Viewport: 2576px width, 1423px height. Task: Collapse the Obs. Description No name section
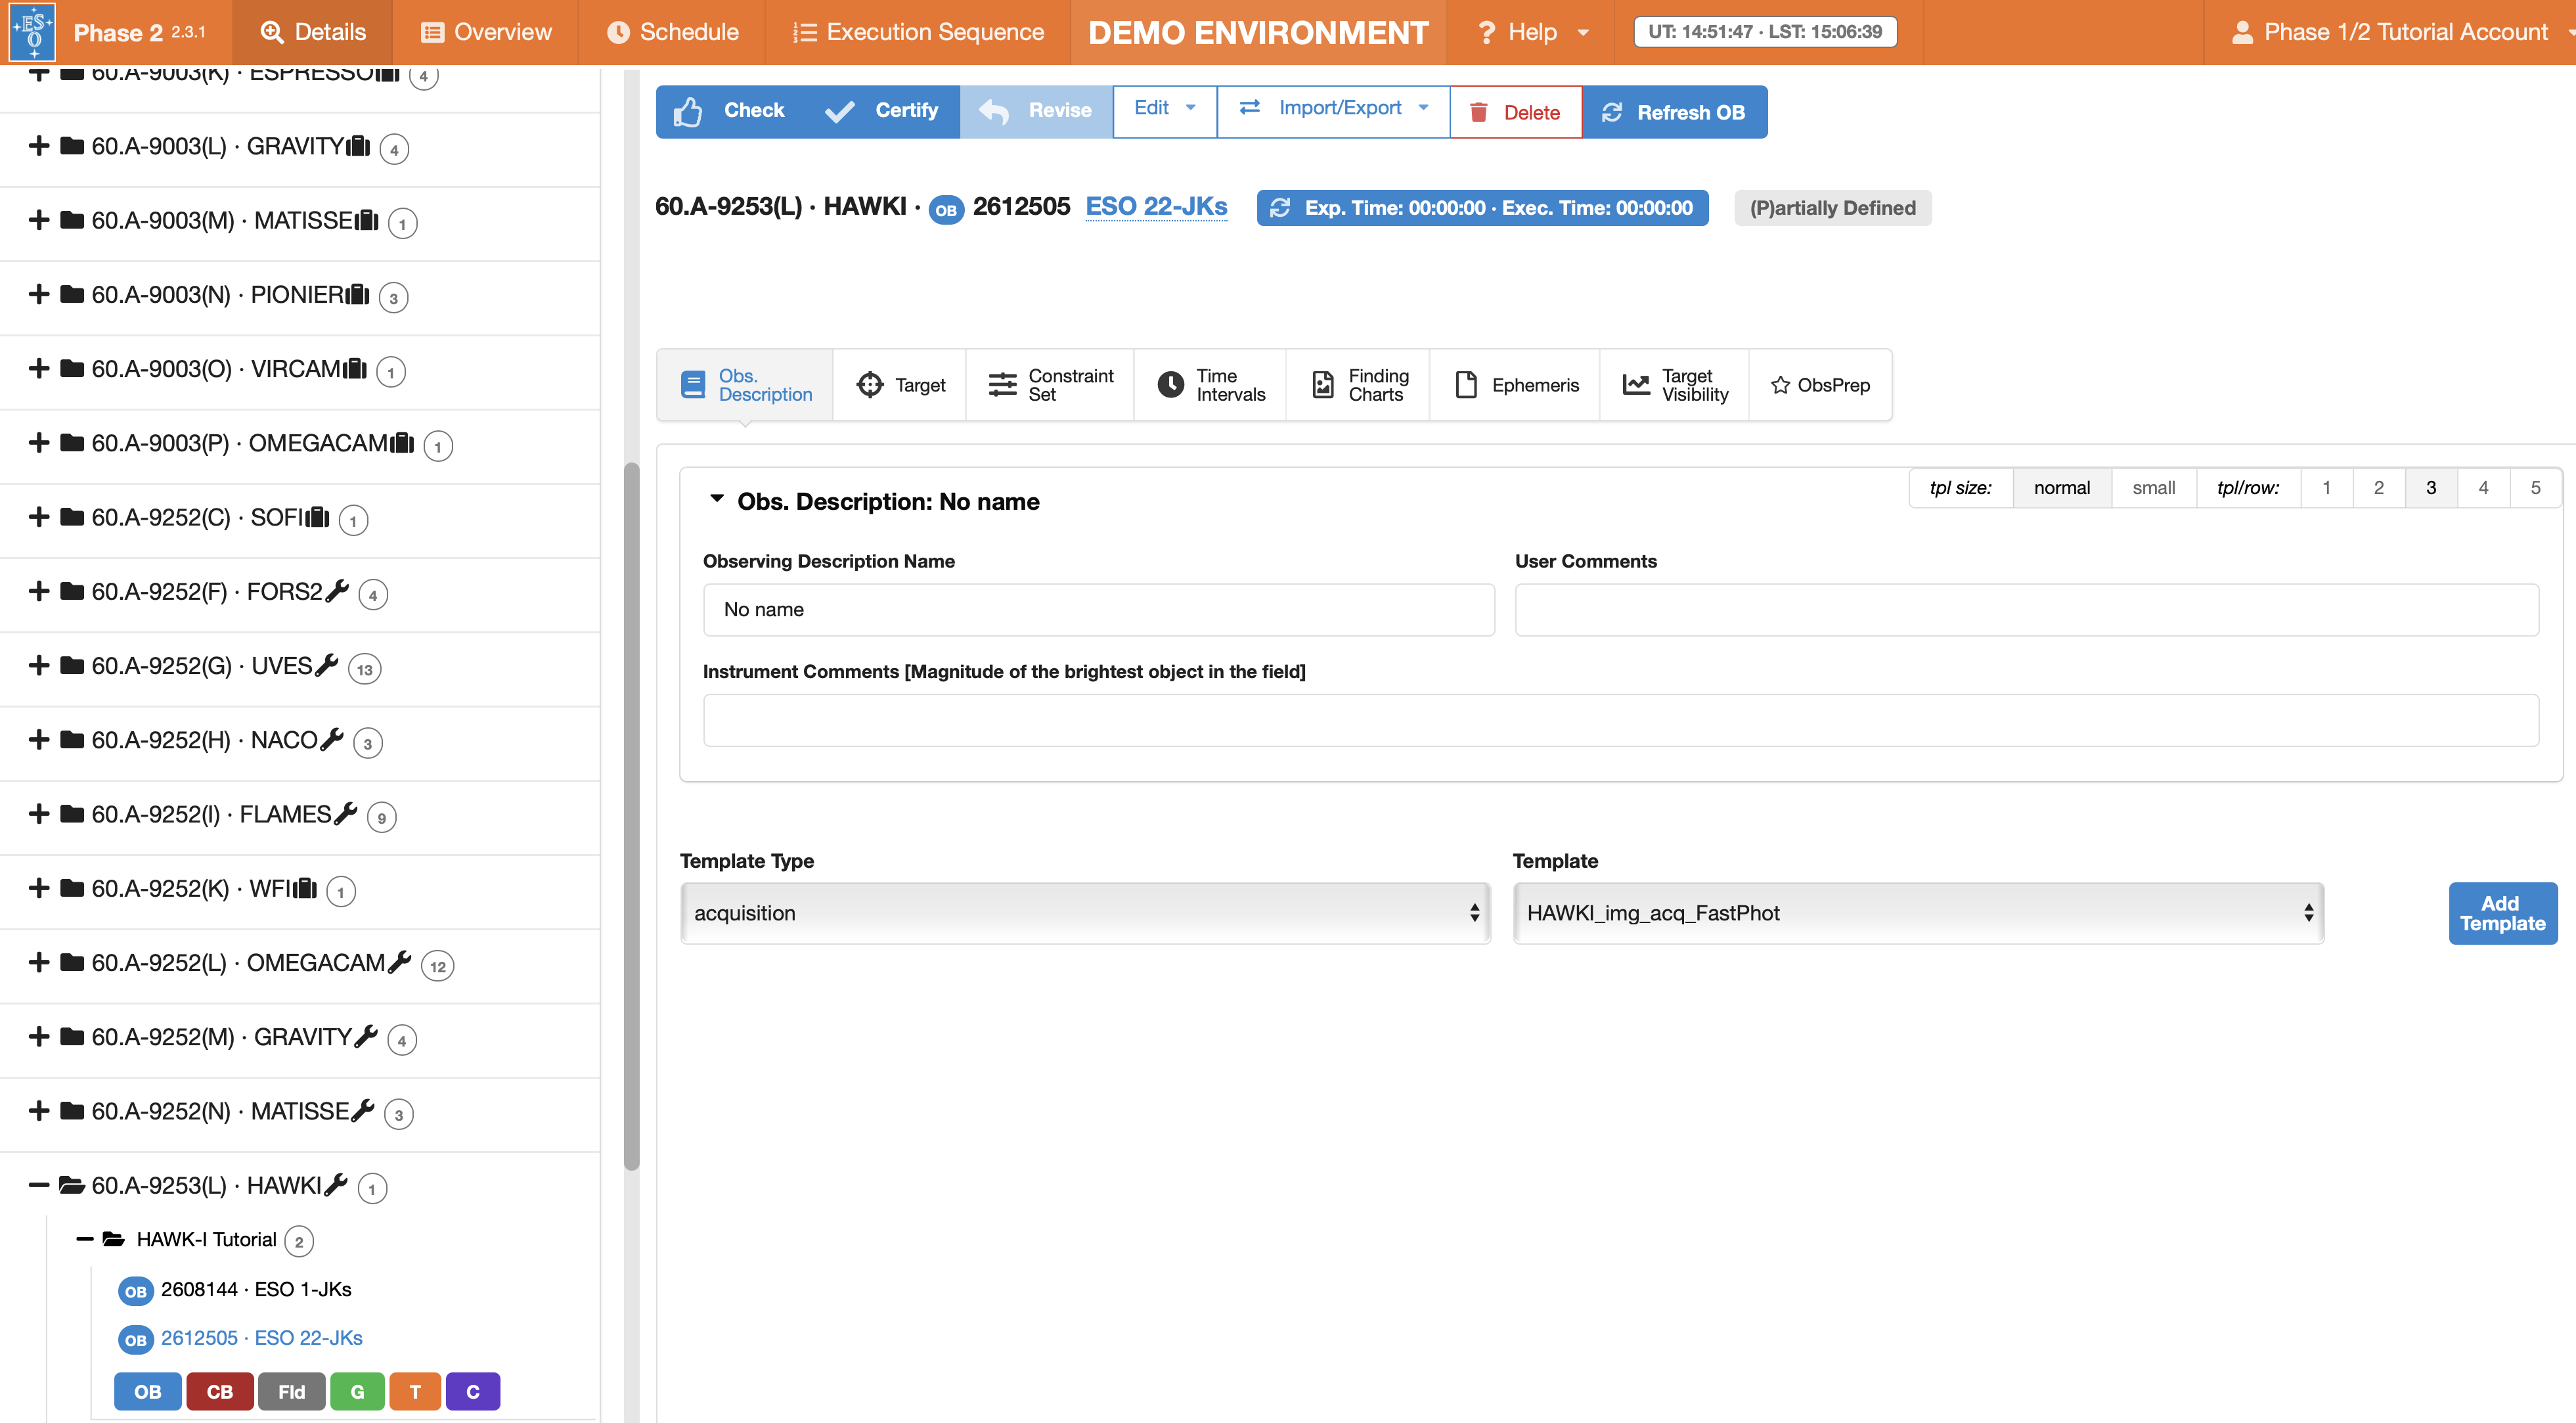point(716,499)
